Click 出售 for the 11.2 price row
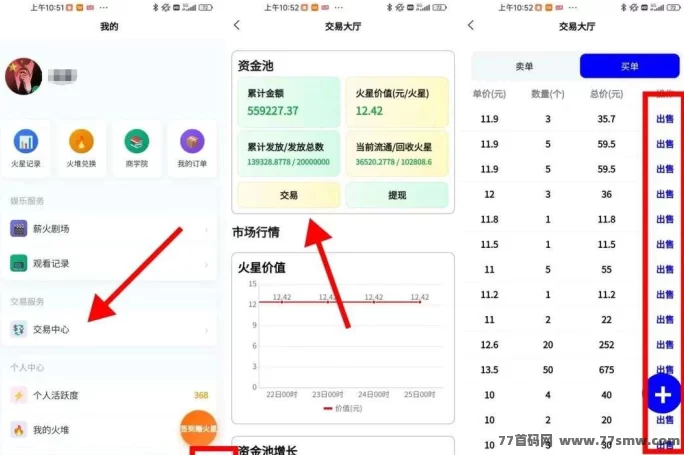Viewport: 684px width, 455px height. (x=665, y=295)
